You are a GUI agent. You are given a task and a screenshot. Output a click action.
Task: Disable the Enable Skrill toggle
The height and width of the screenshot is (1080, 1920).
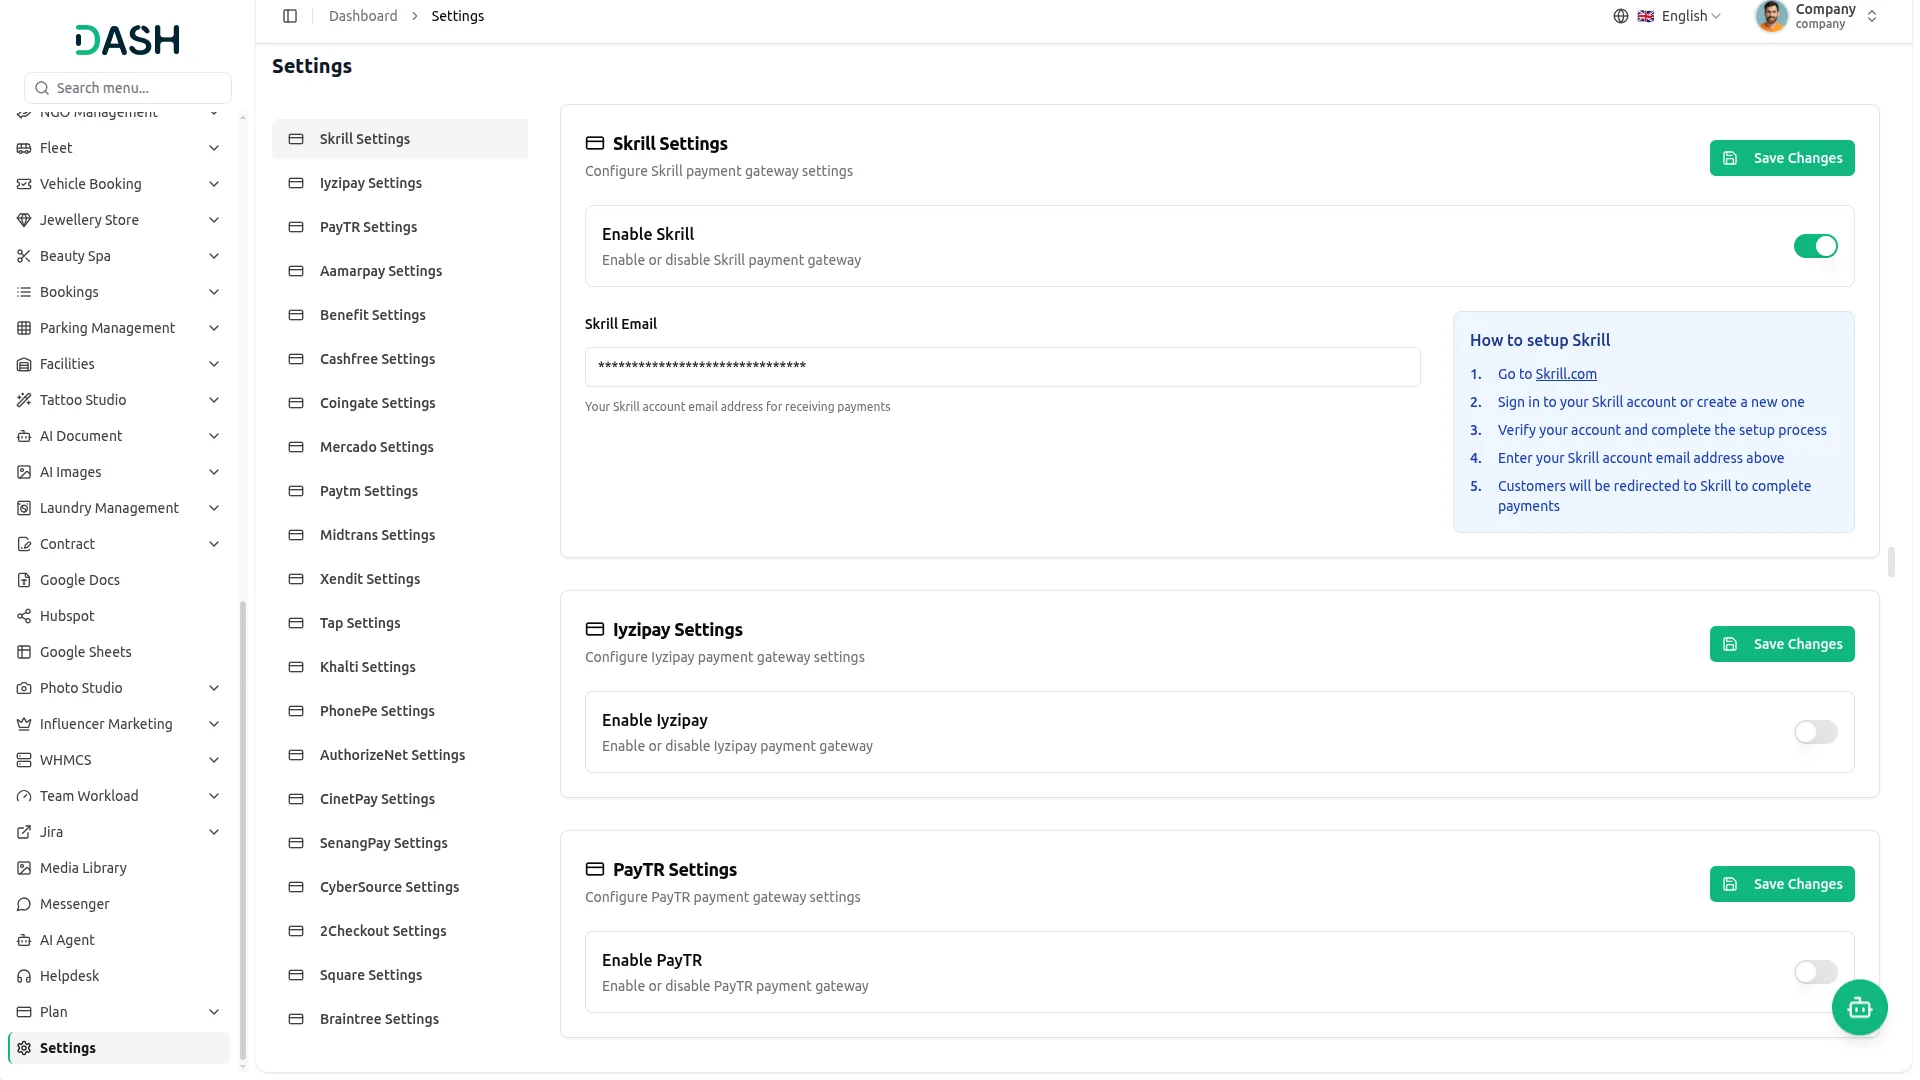[x=1815, y=246]
